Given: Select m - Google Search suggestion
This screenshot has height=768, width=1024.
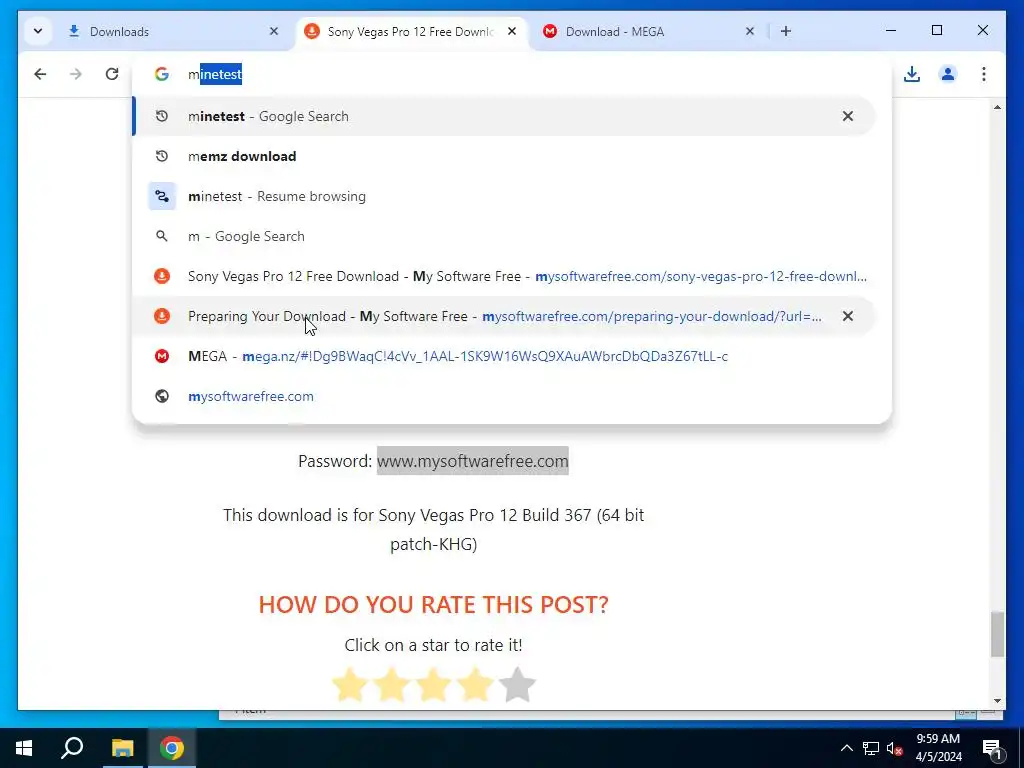Looking at the screenshot, I should point(503,236).
